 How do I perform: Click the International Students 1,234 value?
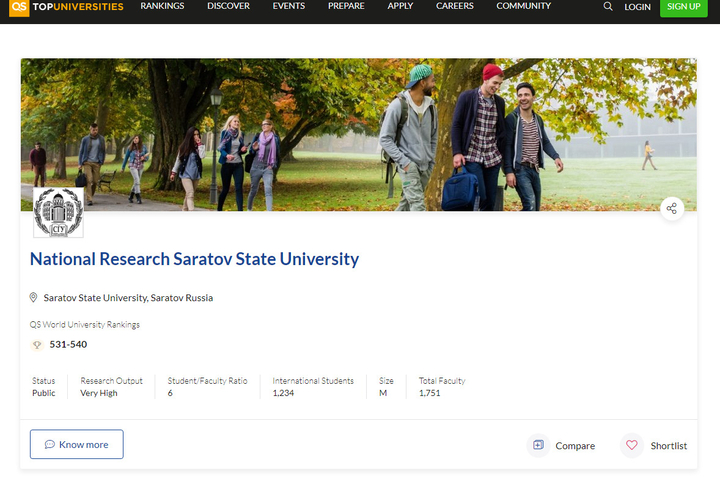[283, 393]
